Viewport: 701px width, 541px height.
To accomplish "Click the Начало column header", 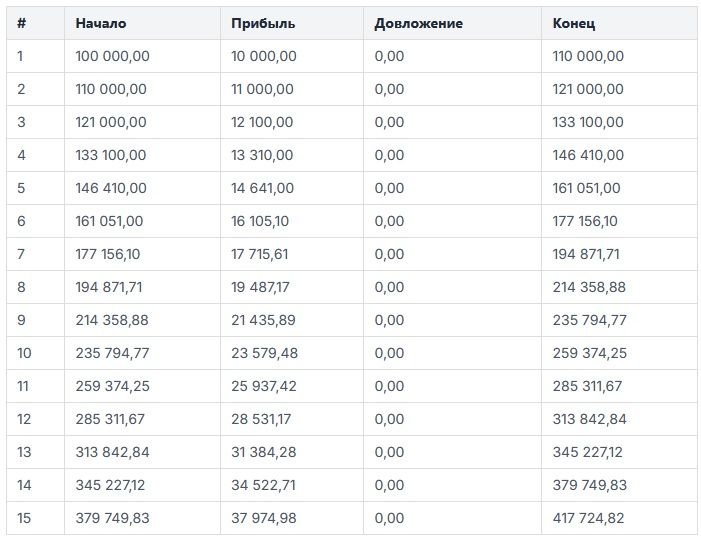I will (101, 23).
